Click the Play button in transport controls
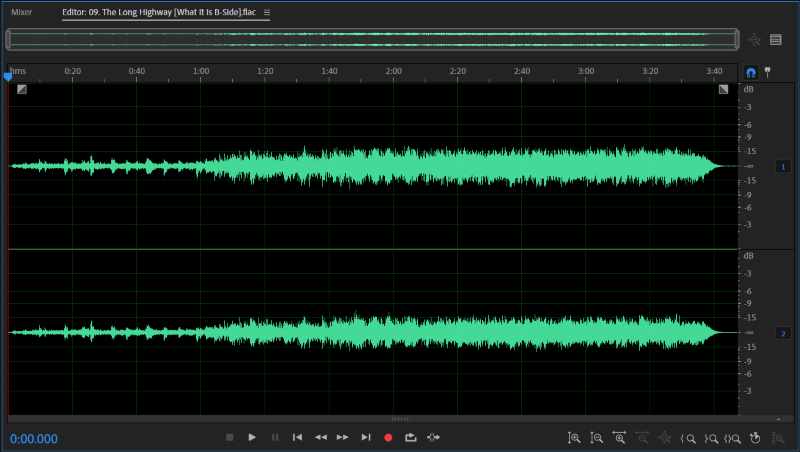 (x=252, y=437)
